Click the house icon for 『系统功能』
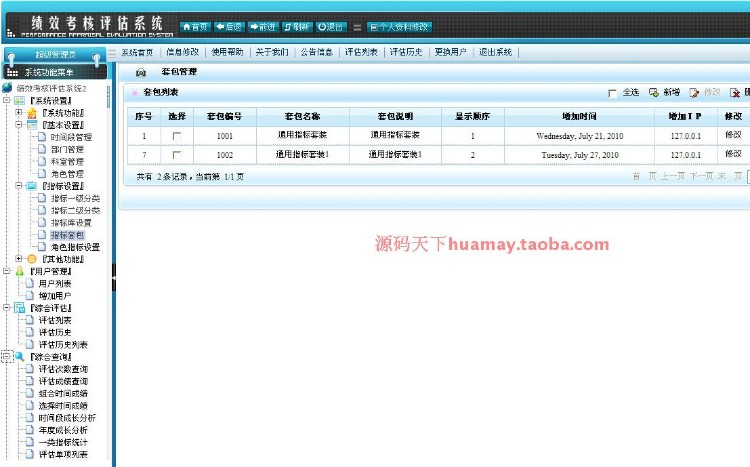Image resolution: width=750 pixels, height=467 pixels. point(32,113)
